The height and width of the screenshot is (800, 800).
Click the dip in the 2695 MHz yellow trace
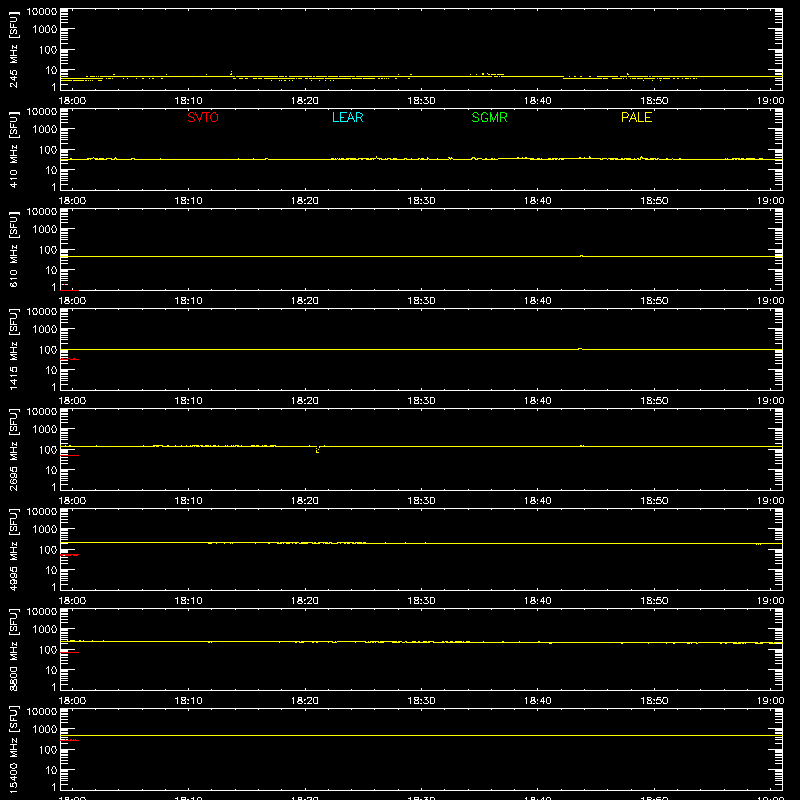click(x=317, y=449)
